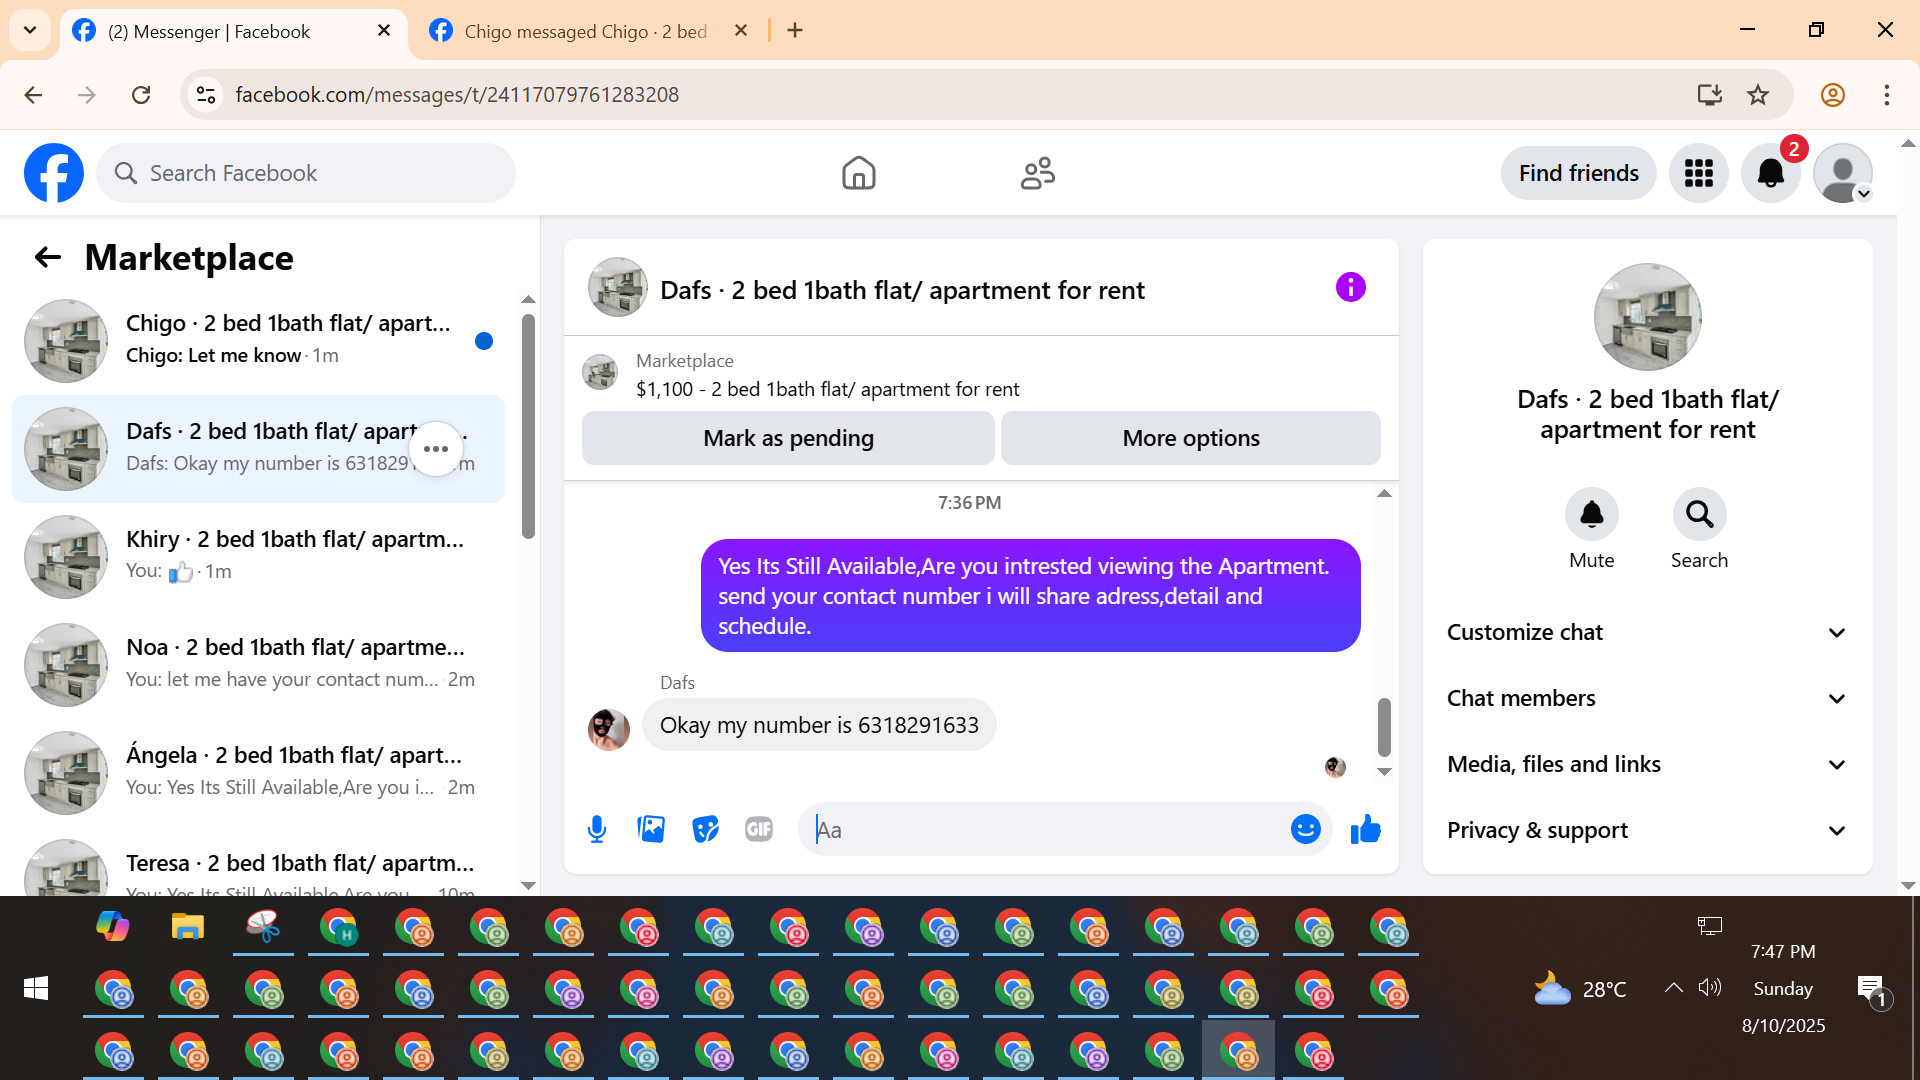Screen dimensions: 1920x1080
Task: Switch to the Chigo messaged Chigo tab
Action: tap(585, 31)
